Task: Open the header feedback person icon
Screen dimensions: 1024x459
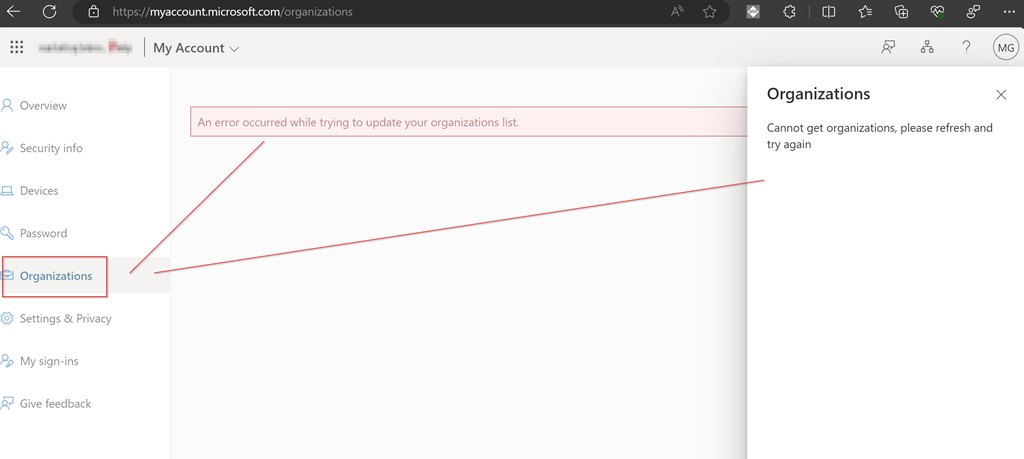Action: pyautogui.click(x=888, y=47)
